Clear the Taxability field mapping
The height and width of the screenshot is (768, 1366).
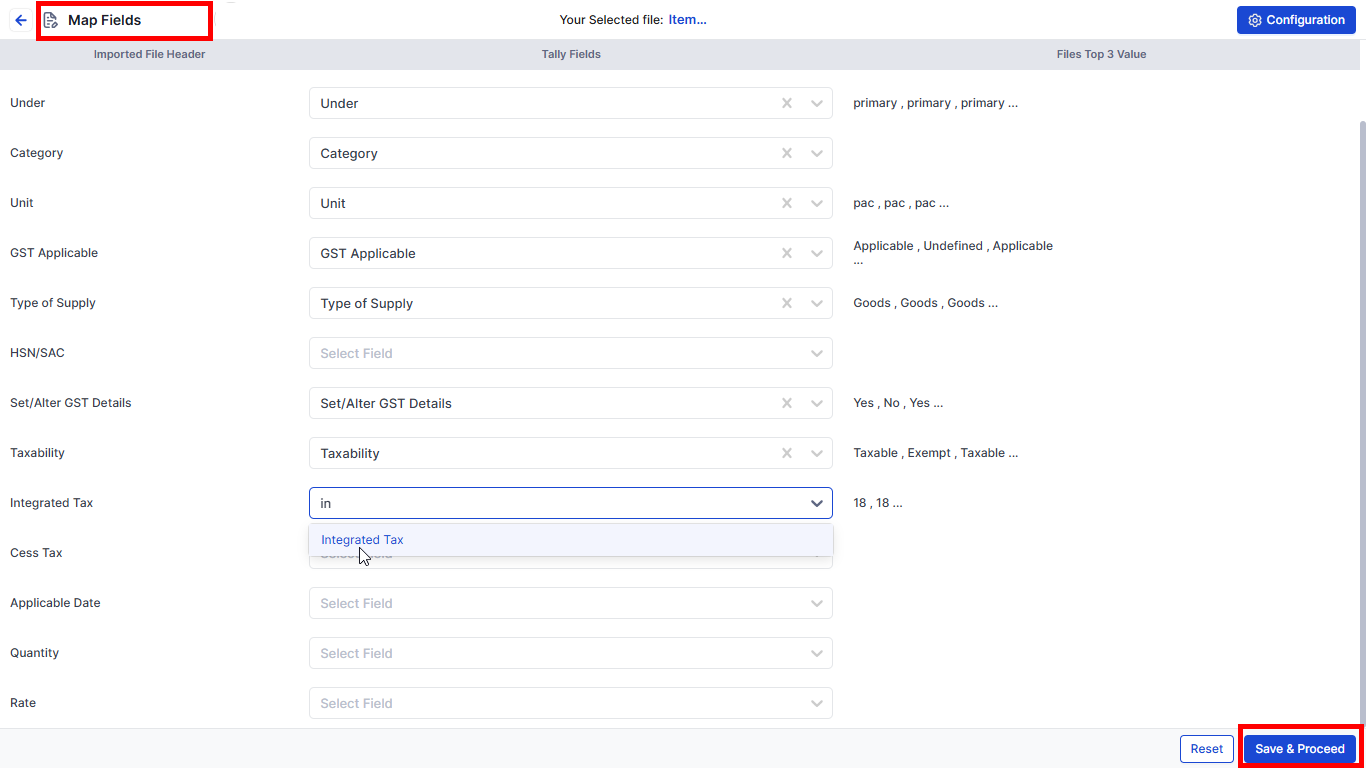(787, 453)
